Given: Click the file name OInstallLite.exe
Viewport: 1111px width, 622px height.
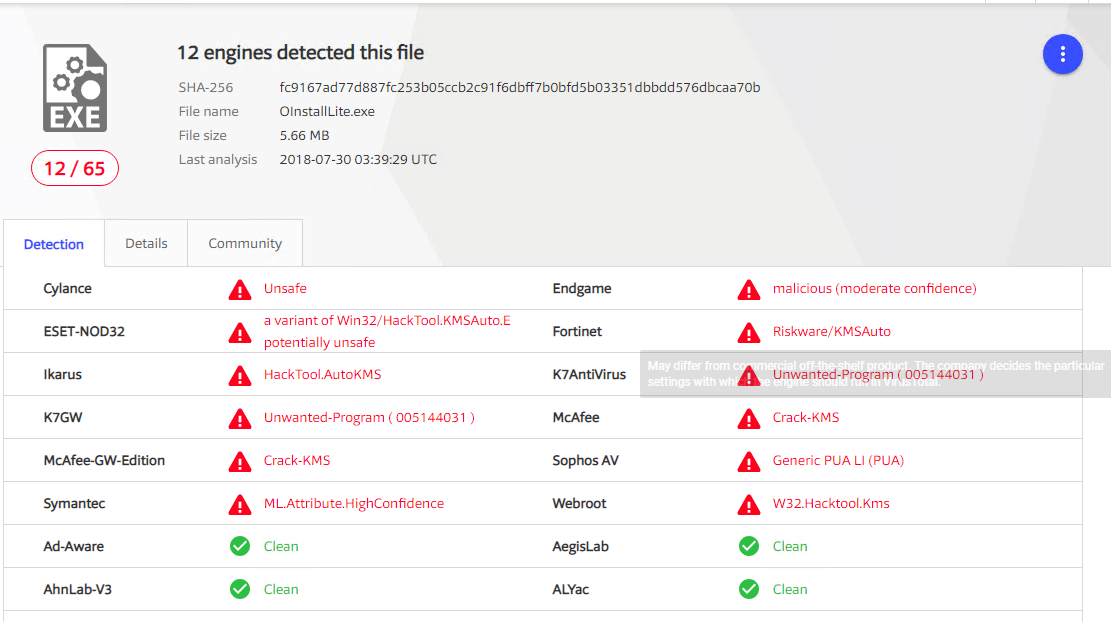Looking at the screenshot, I should click(x=327, y=111).
